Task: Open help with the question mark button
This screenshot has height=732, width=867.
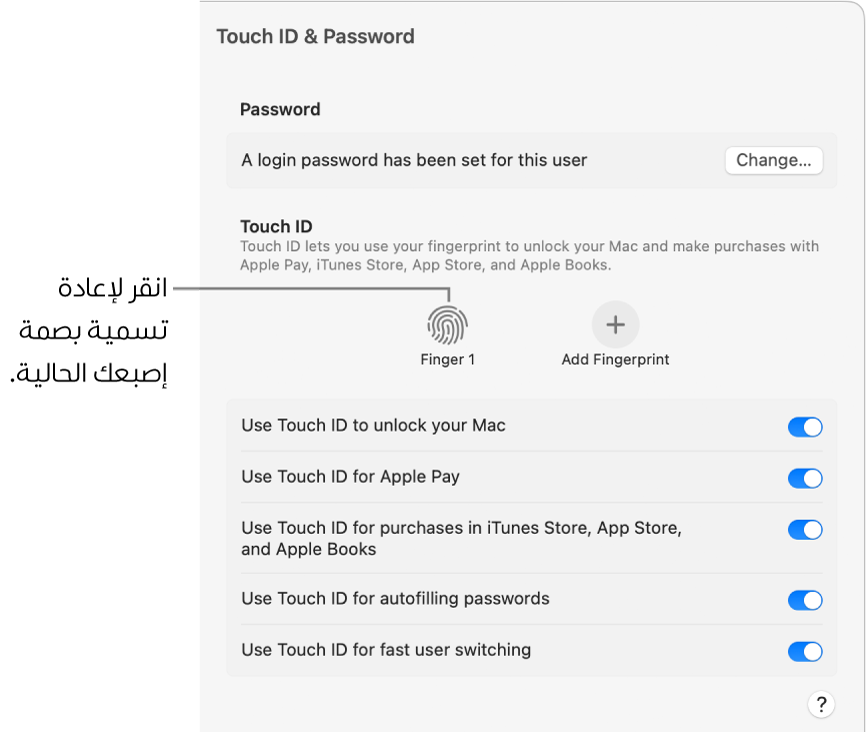Action: (x=820, y=705)
